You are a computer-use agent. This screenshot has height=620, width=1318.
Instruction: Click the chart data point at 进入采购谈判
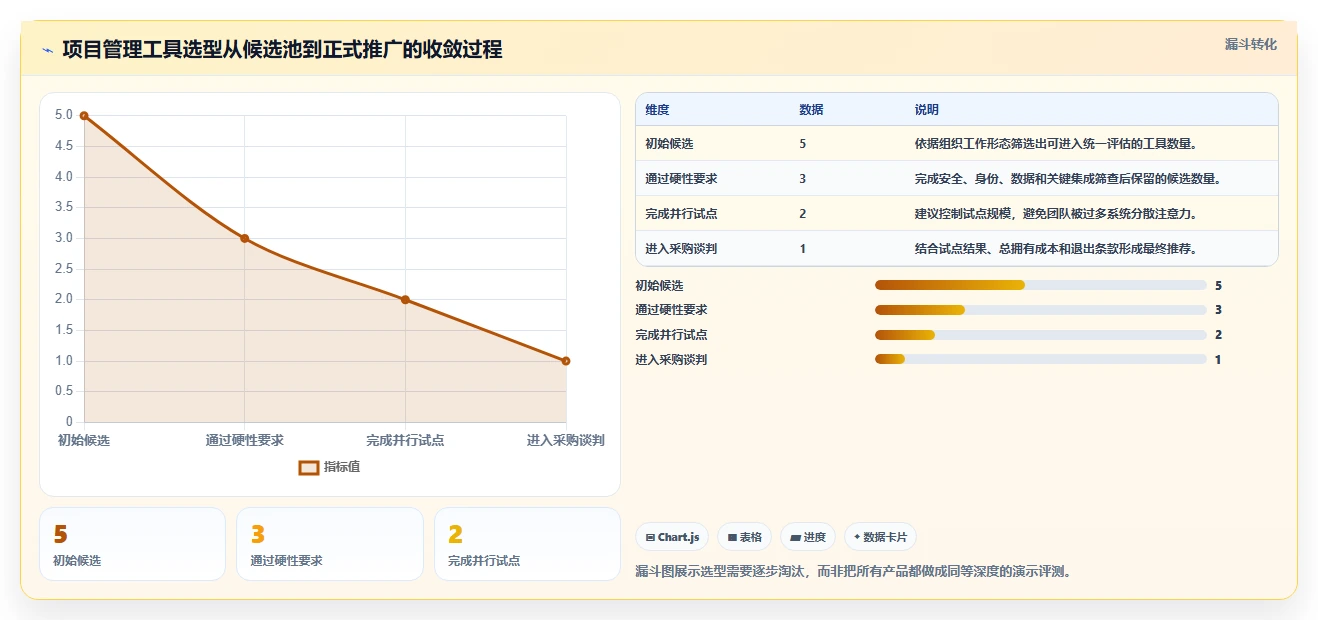coord(566,361)
